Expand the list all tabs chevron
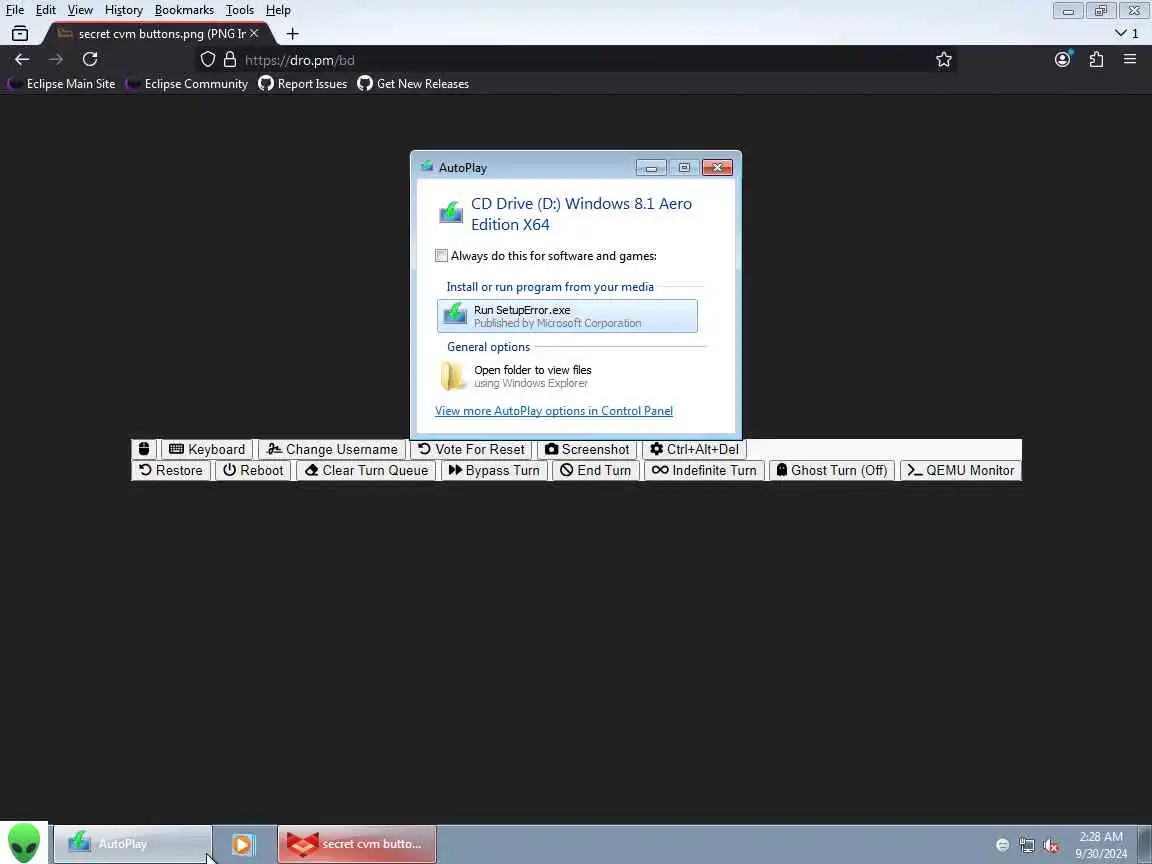 pyautogui.click(x=1126, y=33)
